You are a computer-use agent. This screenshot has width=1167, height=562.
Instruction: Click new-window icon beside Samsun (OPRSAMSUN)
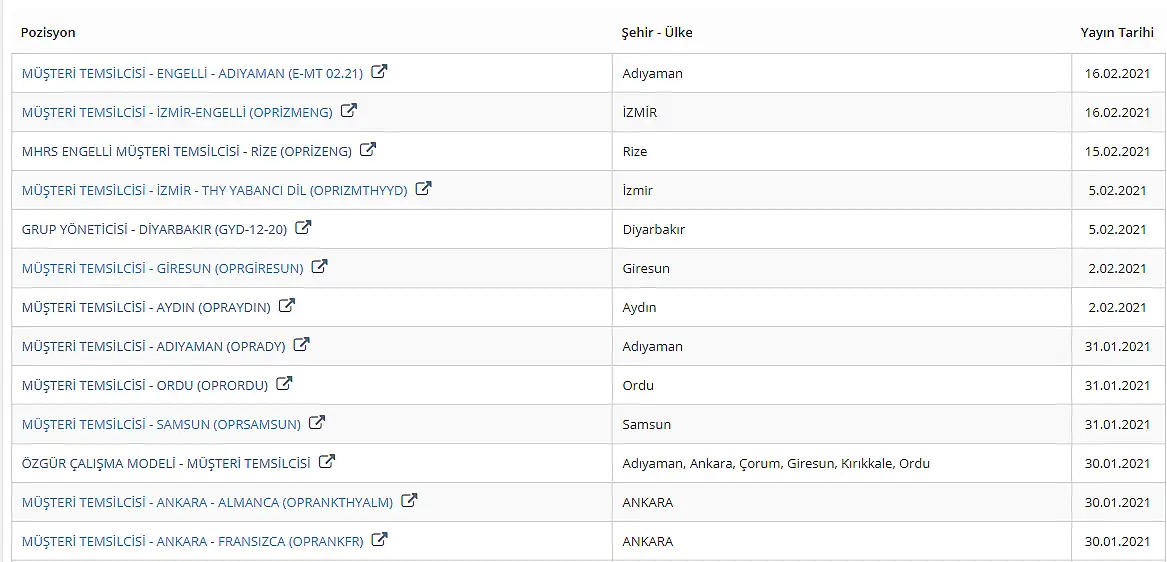pos(317,422)
